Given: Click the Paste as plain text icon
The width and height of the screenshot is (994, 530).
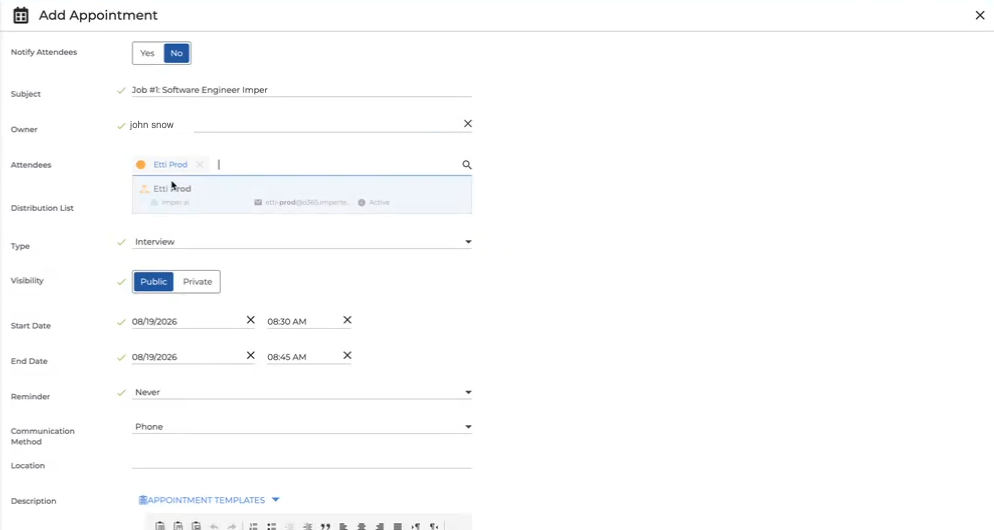Looking at the screenshot, I should point(178,526).
